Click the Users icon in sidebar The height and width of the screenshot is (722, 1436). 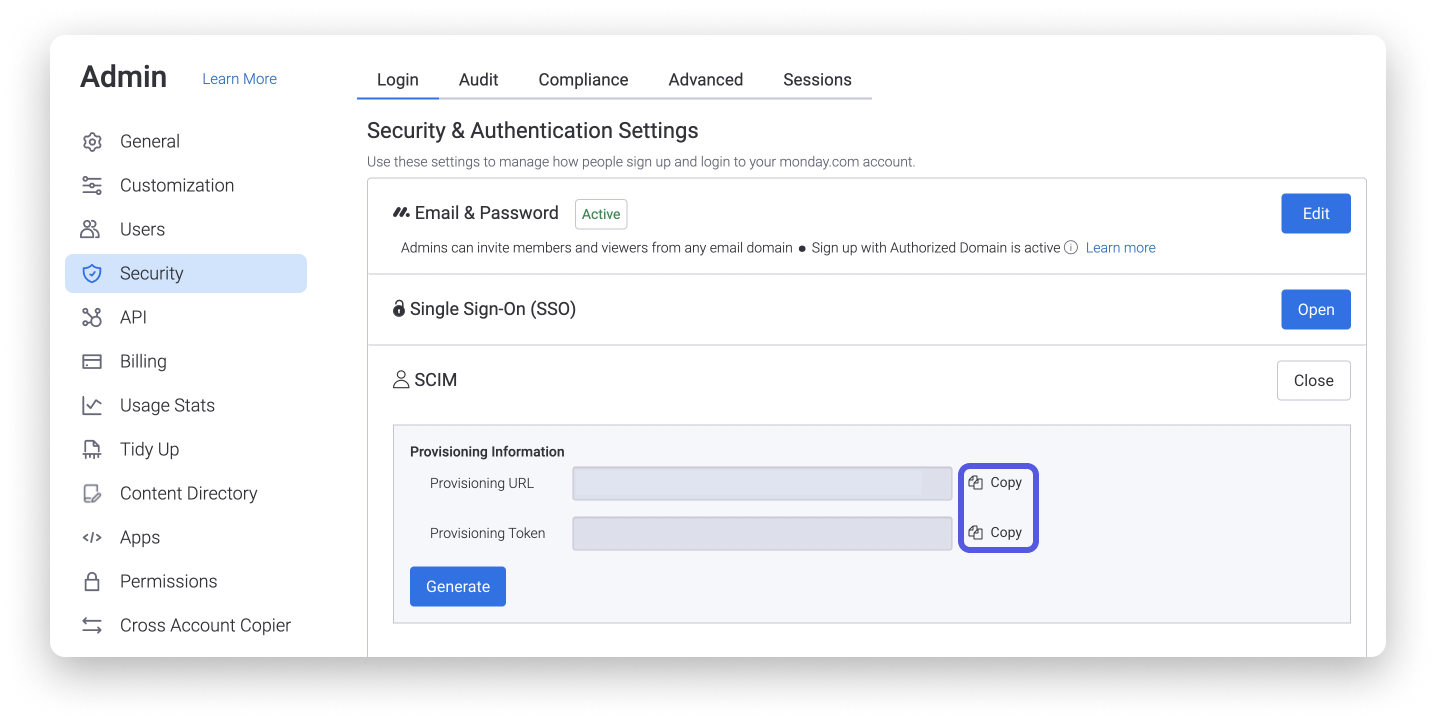coord(92,229)
